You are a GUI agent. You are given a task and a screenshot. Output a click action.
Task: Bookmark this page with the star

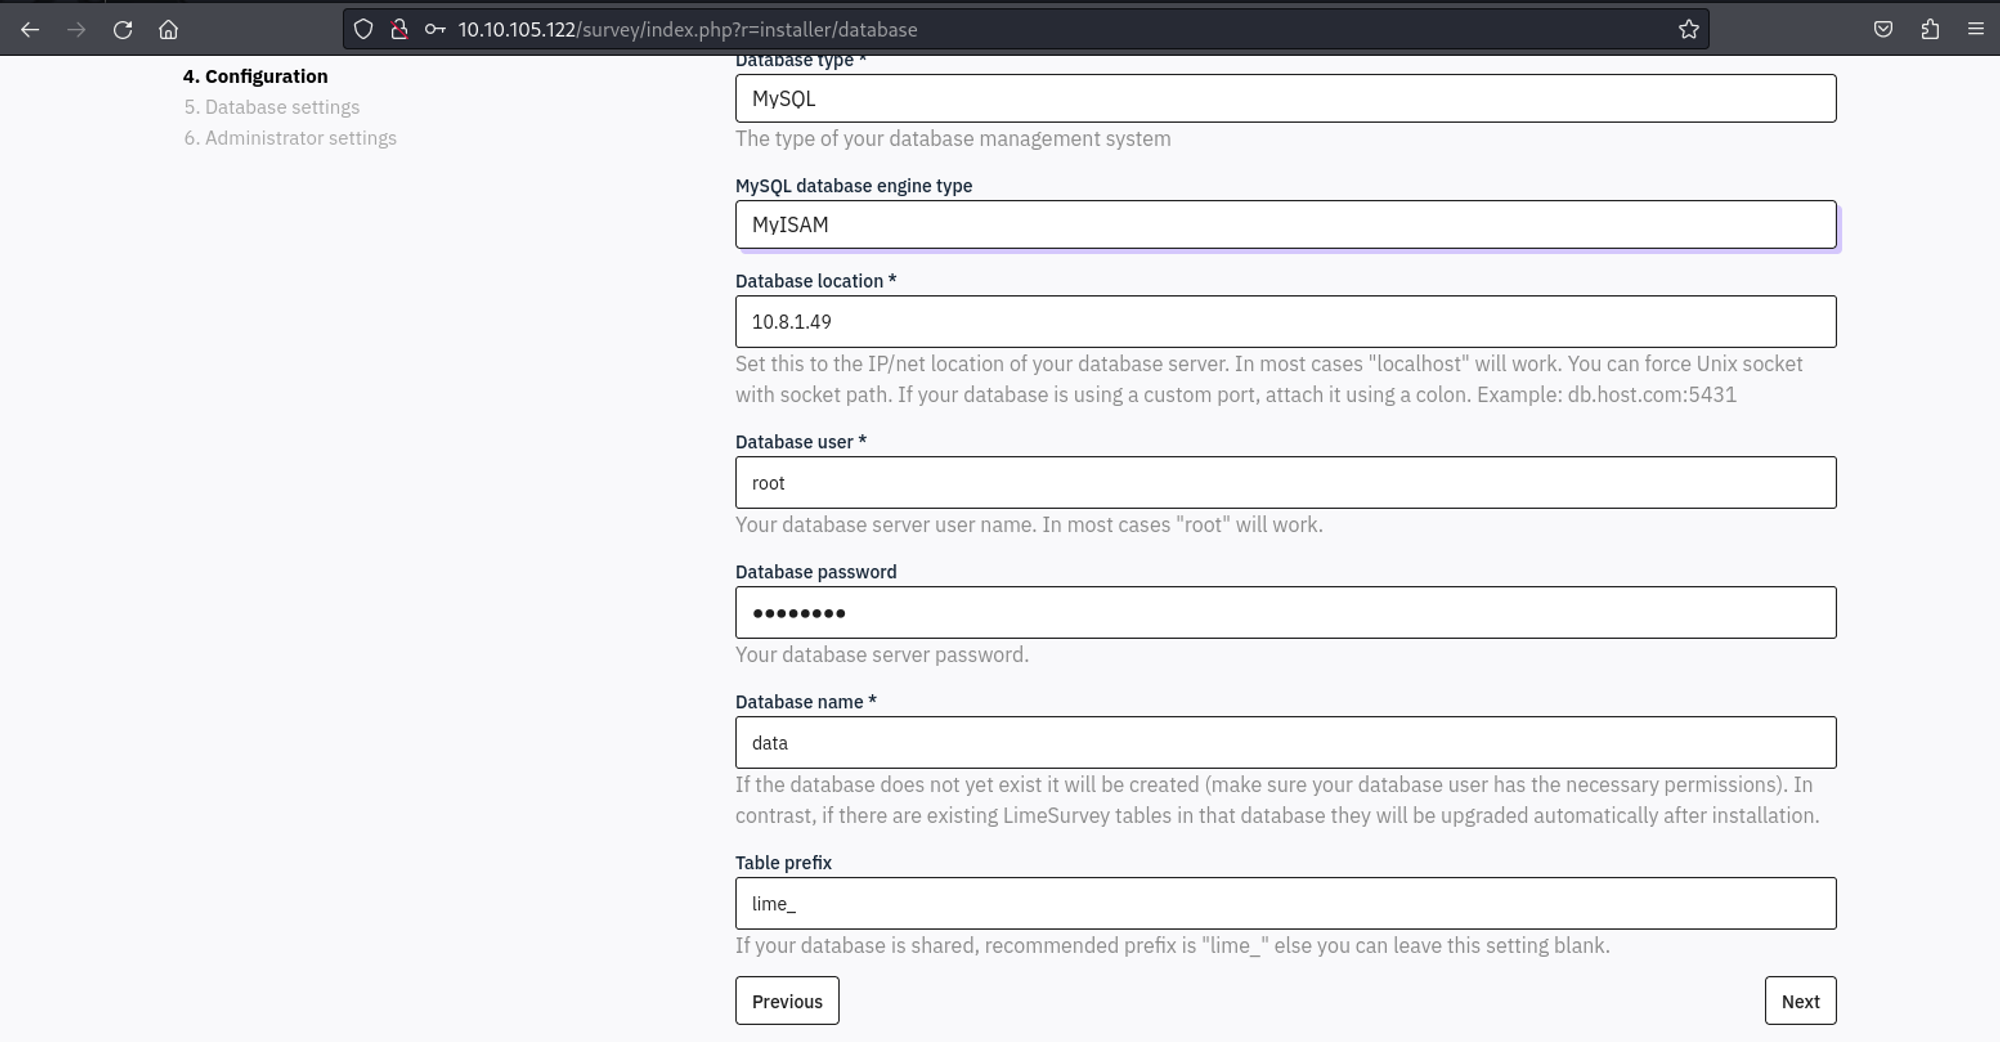pos(1688,30)
